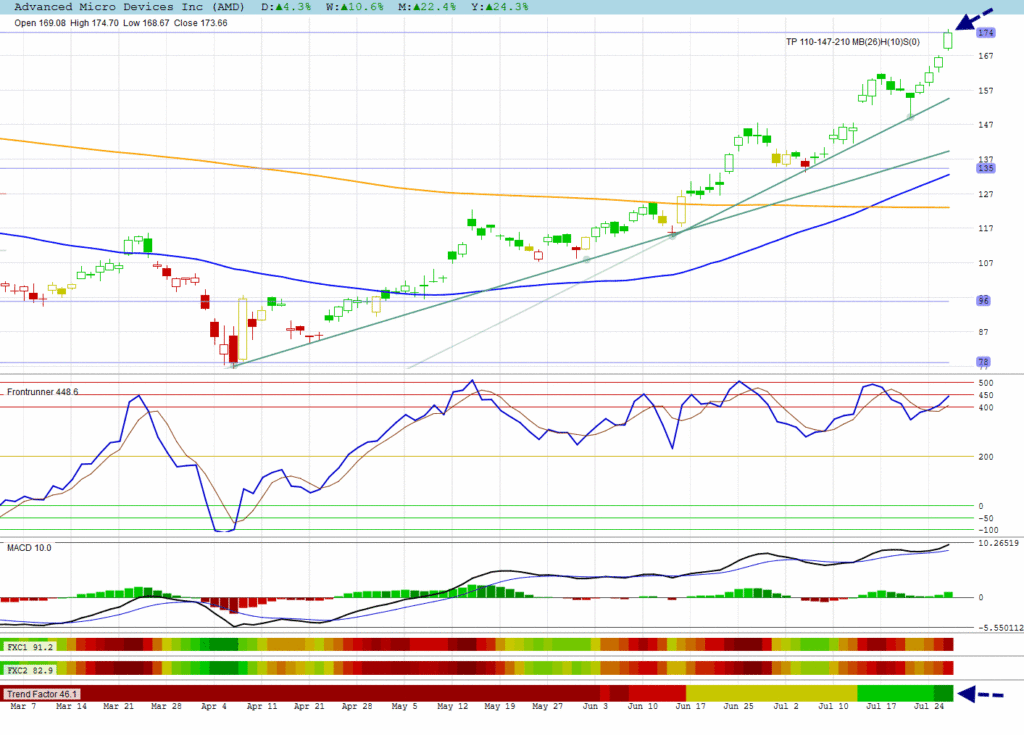Click the latest candle near 174
This screenshot has width=1024, height=735.
pos(948,40)
